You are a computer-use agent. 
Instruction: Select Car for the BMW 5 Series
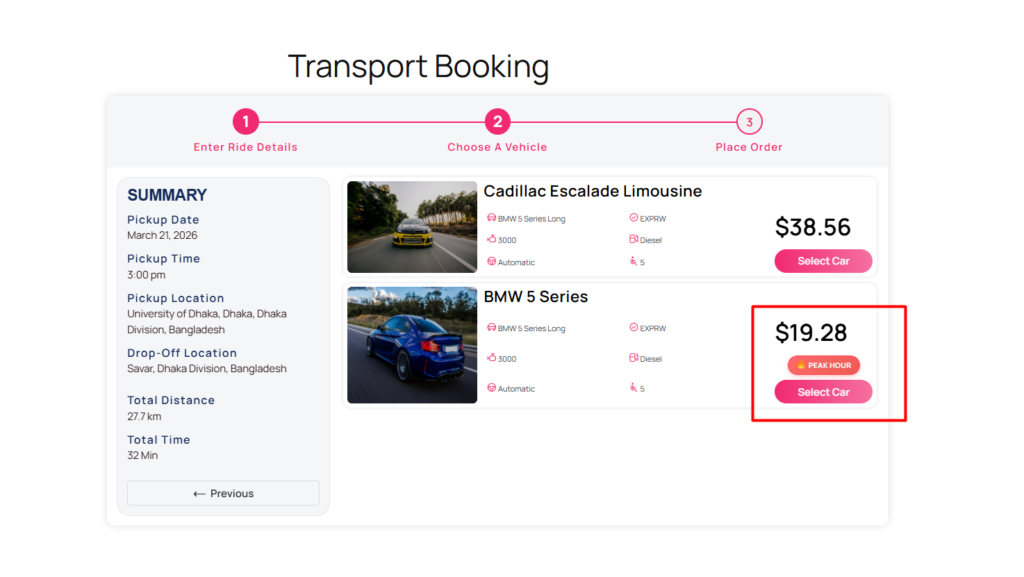[x=823, y=391]
